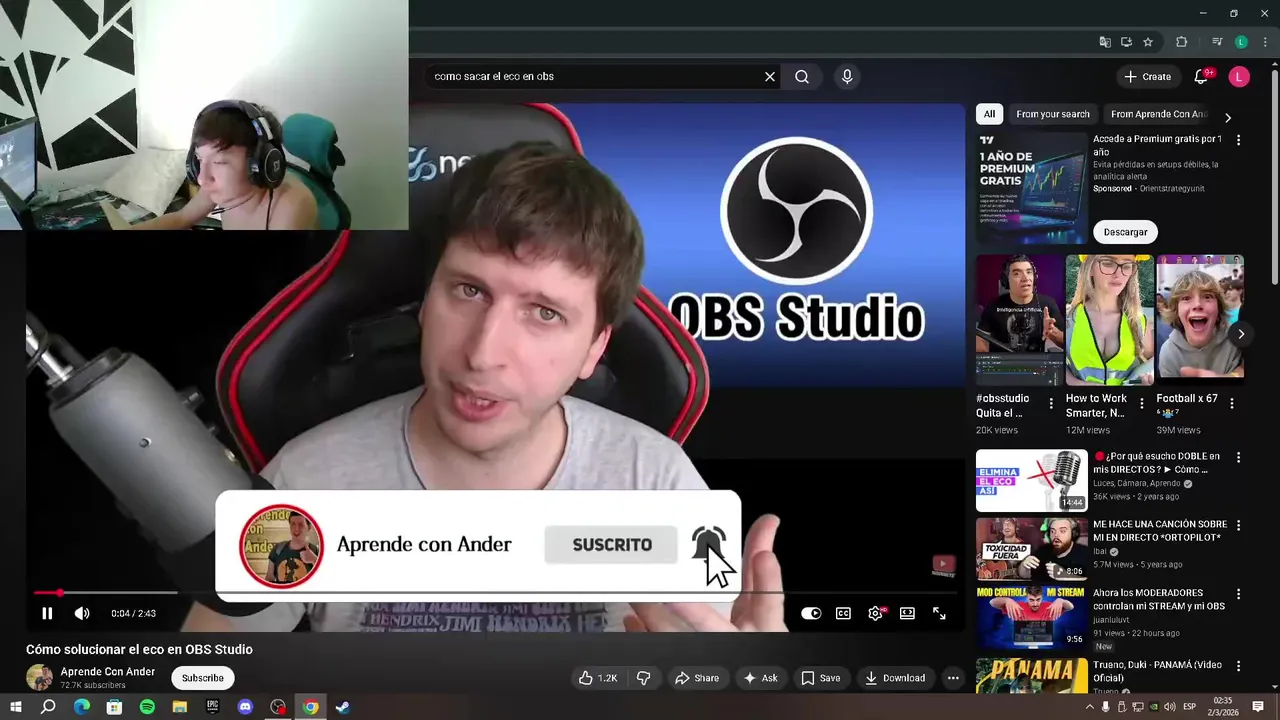Select the All filter chip

pyautogui.click(x=989, y=114)
